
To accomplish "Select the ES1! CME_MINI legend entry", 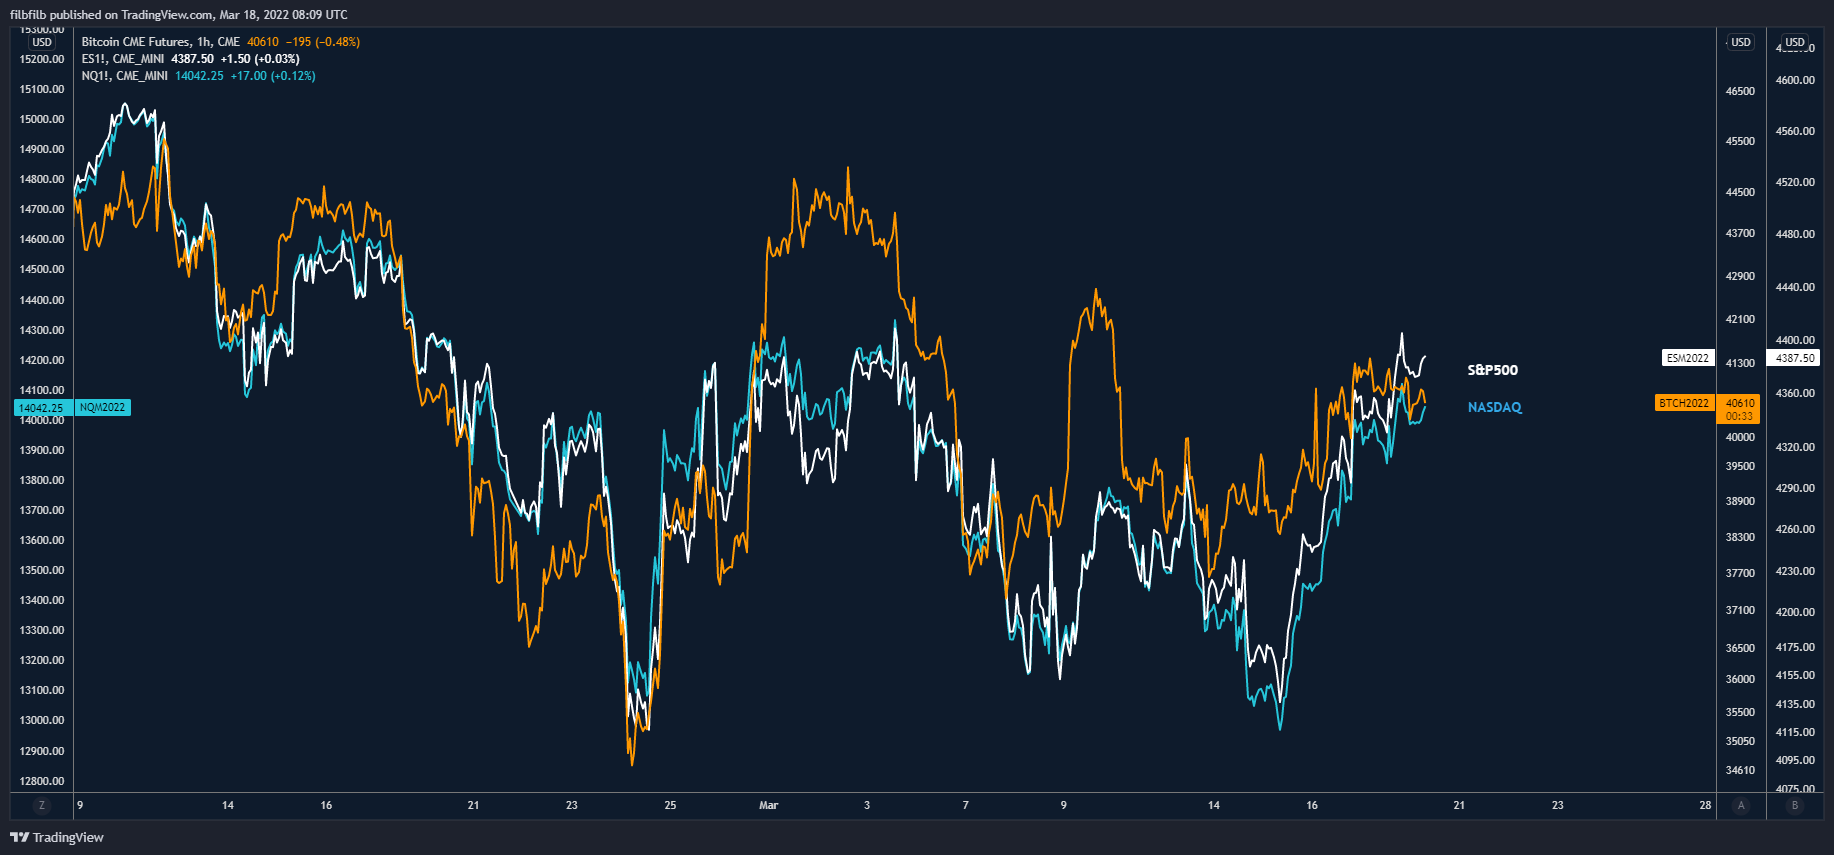I will [124, 59].
